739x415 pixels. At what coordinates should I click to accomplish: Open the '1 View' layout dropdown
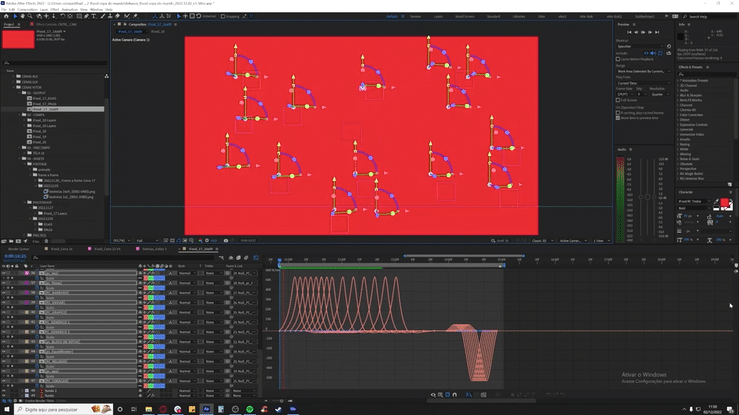(x=601, y=240)
